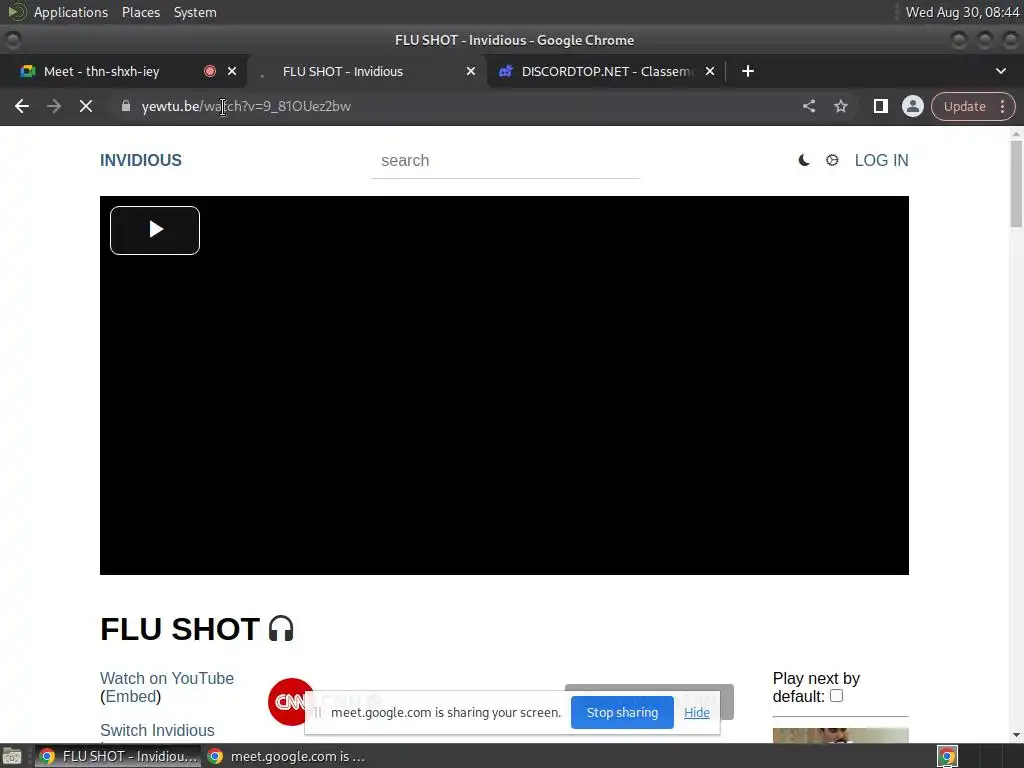View site info via the lock icon

click(x=126, y=106)
